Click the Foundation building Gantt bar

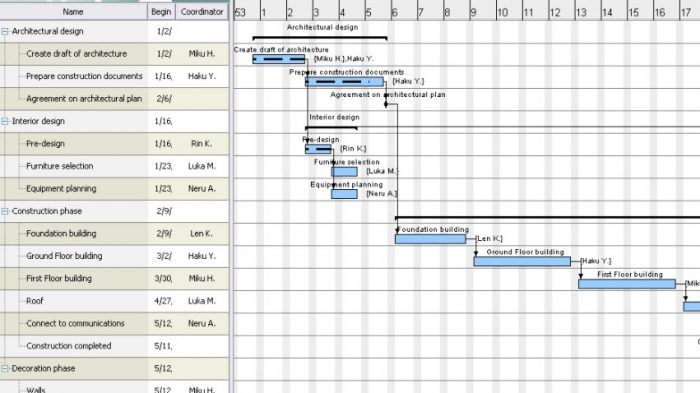tap(430, 239)
